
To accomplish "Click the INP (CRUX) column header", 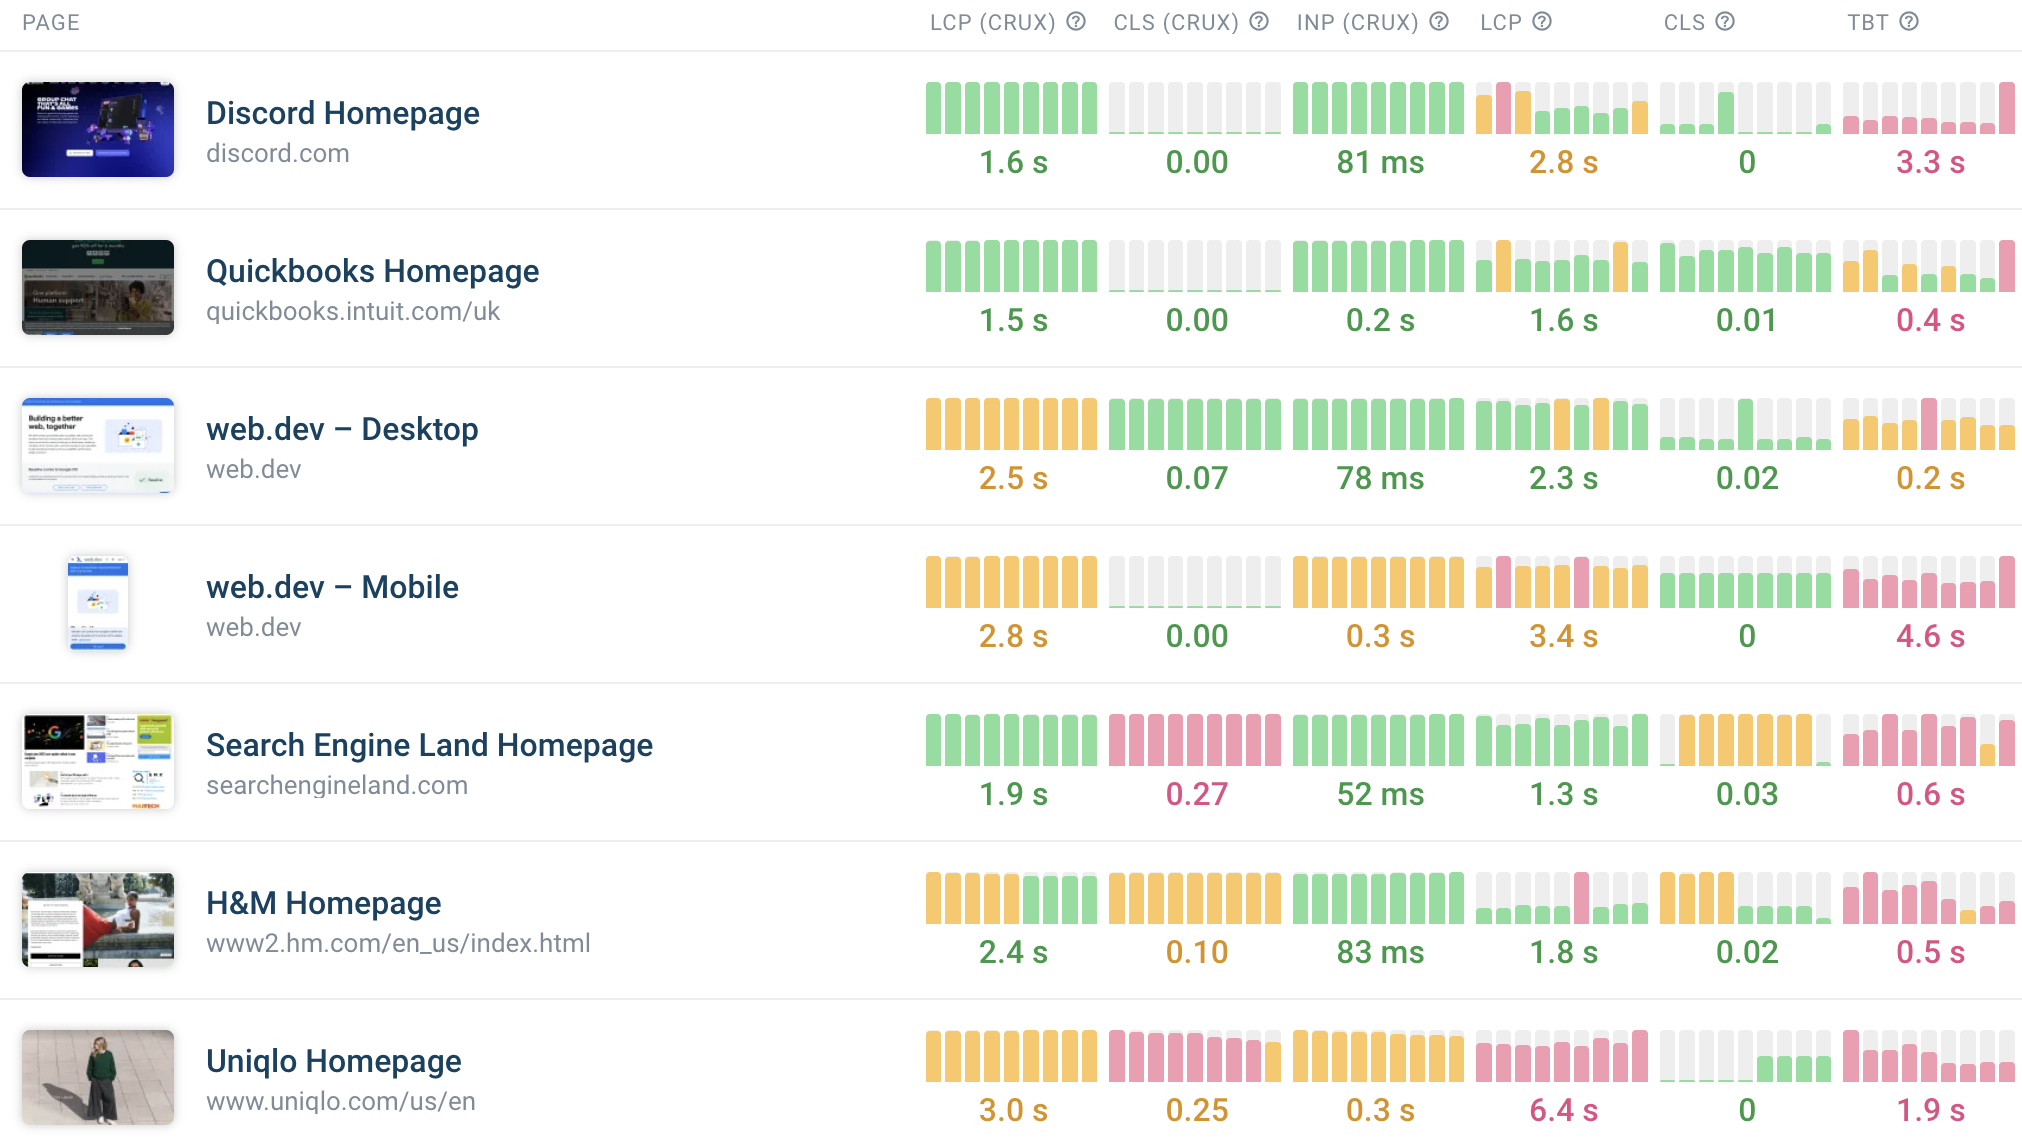I will point(1358,22).
